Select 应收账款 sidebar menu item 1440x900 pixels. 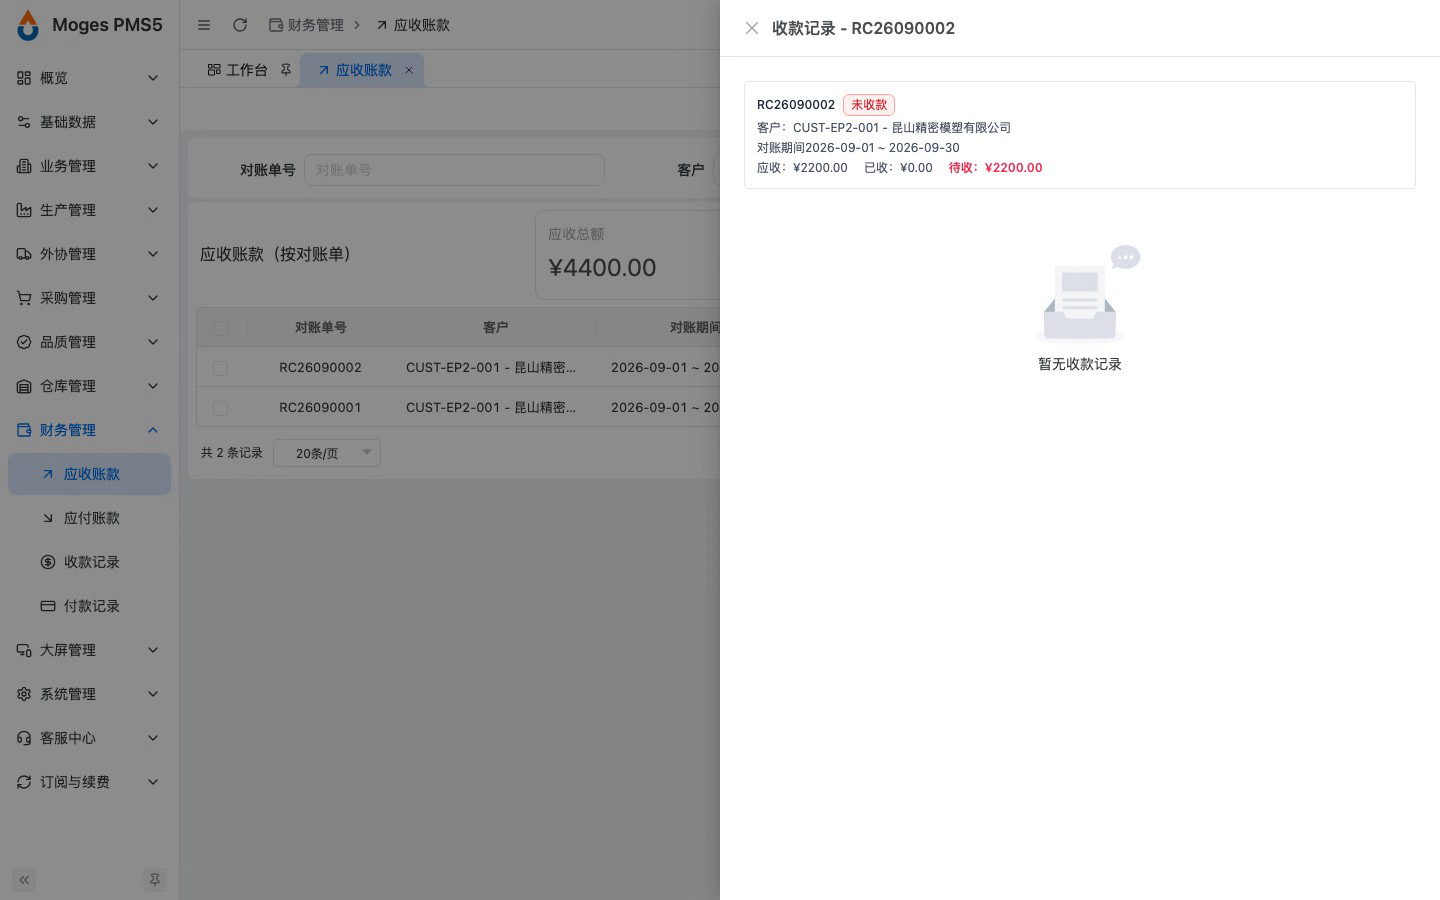pyautogui.click(x=90, y=474)
